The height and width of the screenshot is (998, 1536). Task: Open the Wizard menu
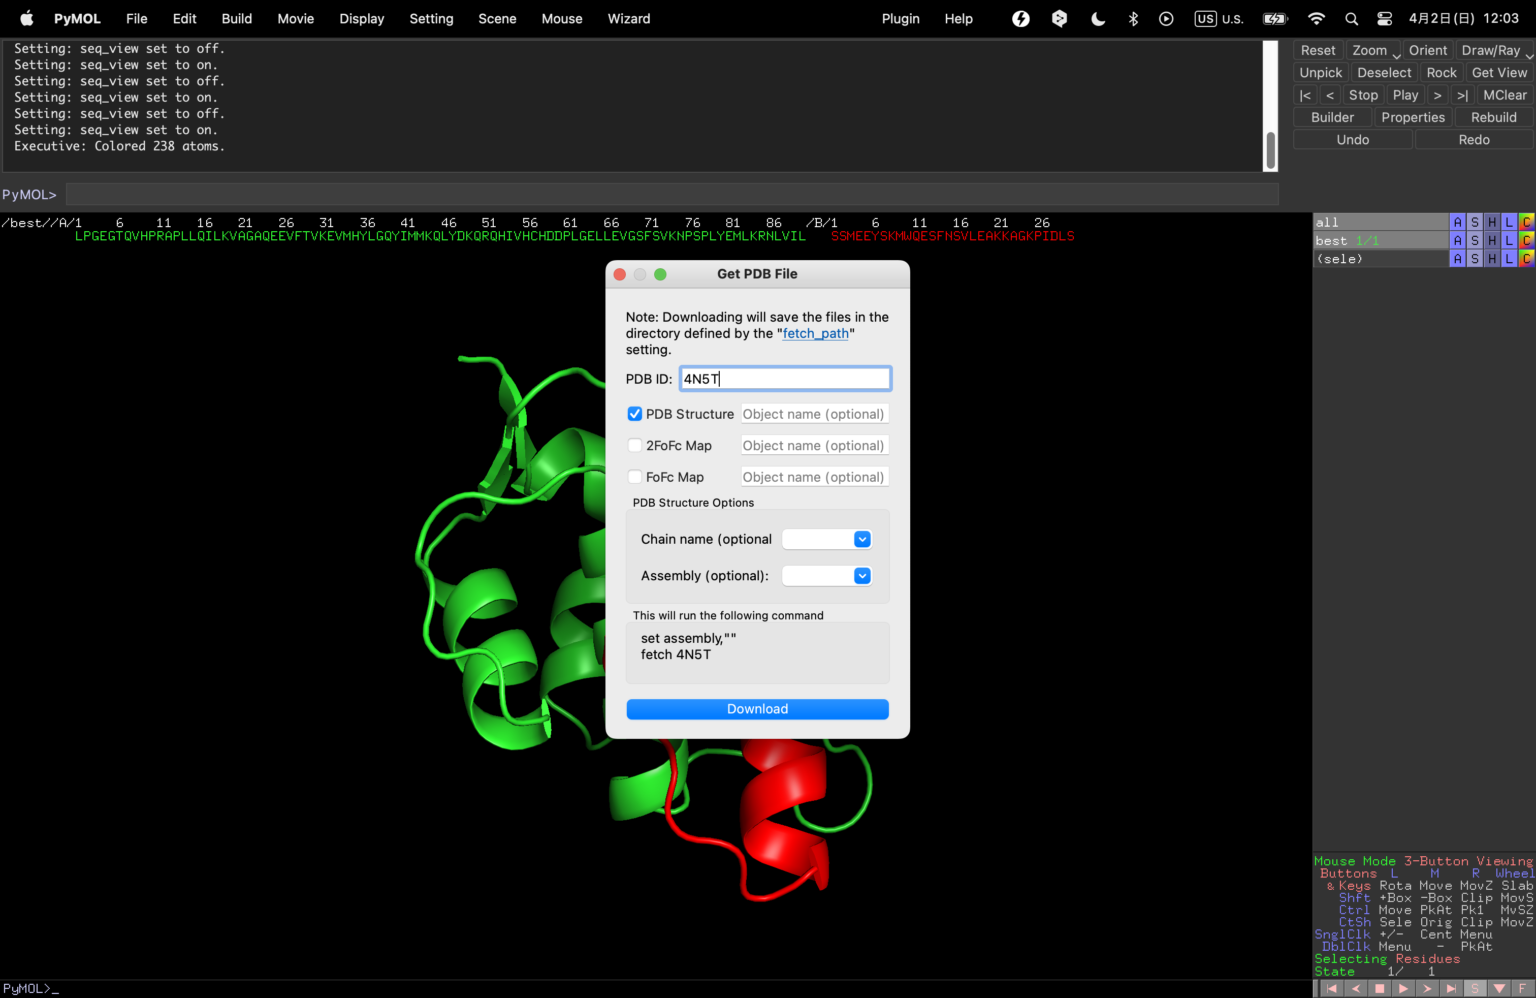coord(629,18)
